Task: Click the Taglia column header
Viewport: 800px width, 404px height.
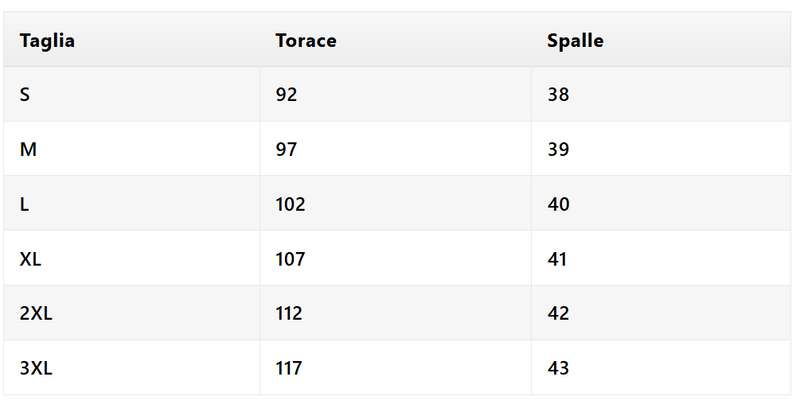Action: pyautogui.click(x=47, y=41)
